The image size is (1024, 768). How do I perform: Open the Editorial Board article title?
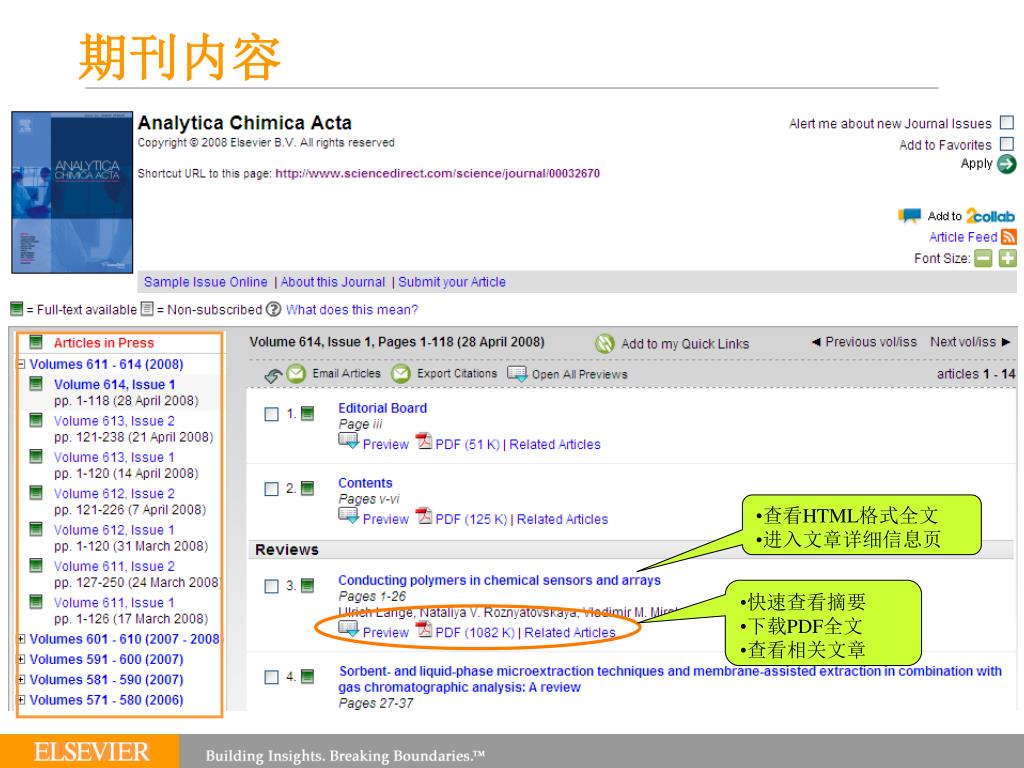coord(383,408)
